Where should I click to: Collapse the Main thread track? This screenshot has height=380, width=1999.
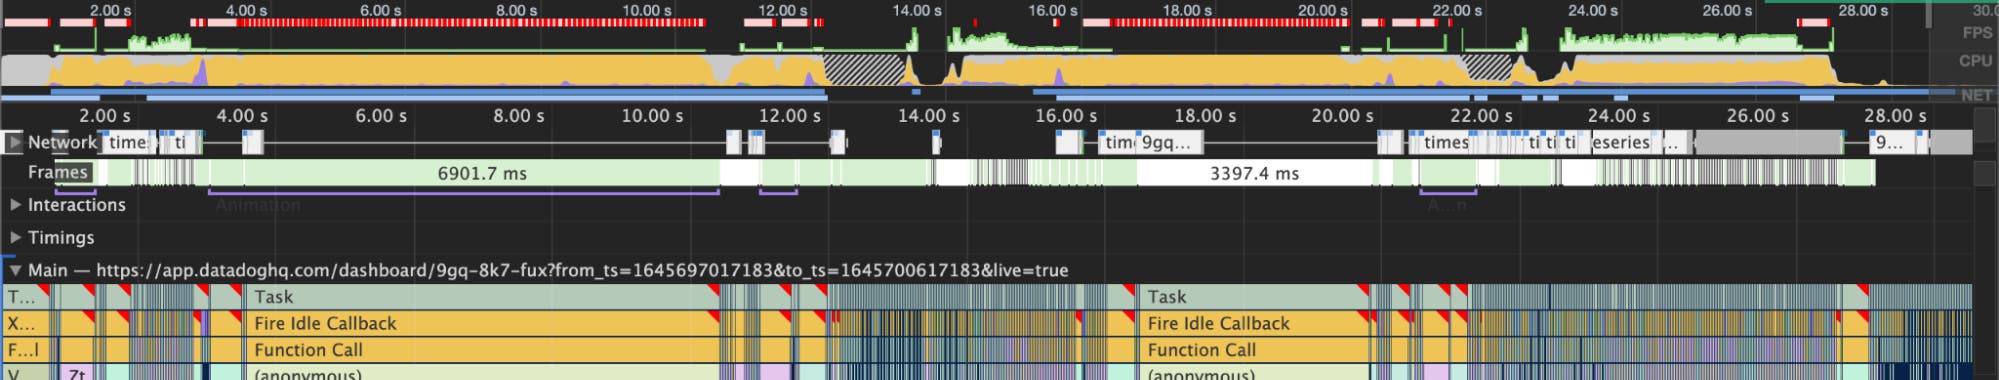pyautogui.click(x=15, y=270)
